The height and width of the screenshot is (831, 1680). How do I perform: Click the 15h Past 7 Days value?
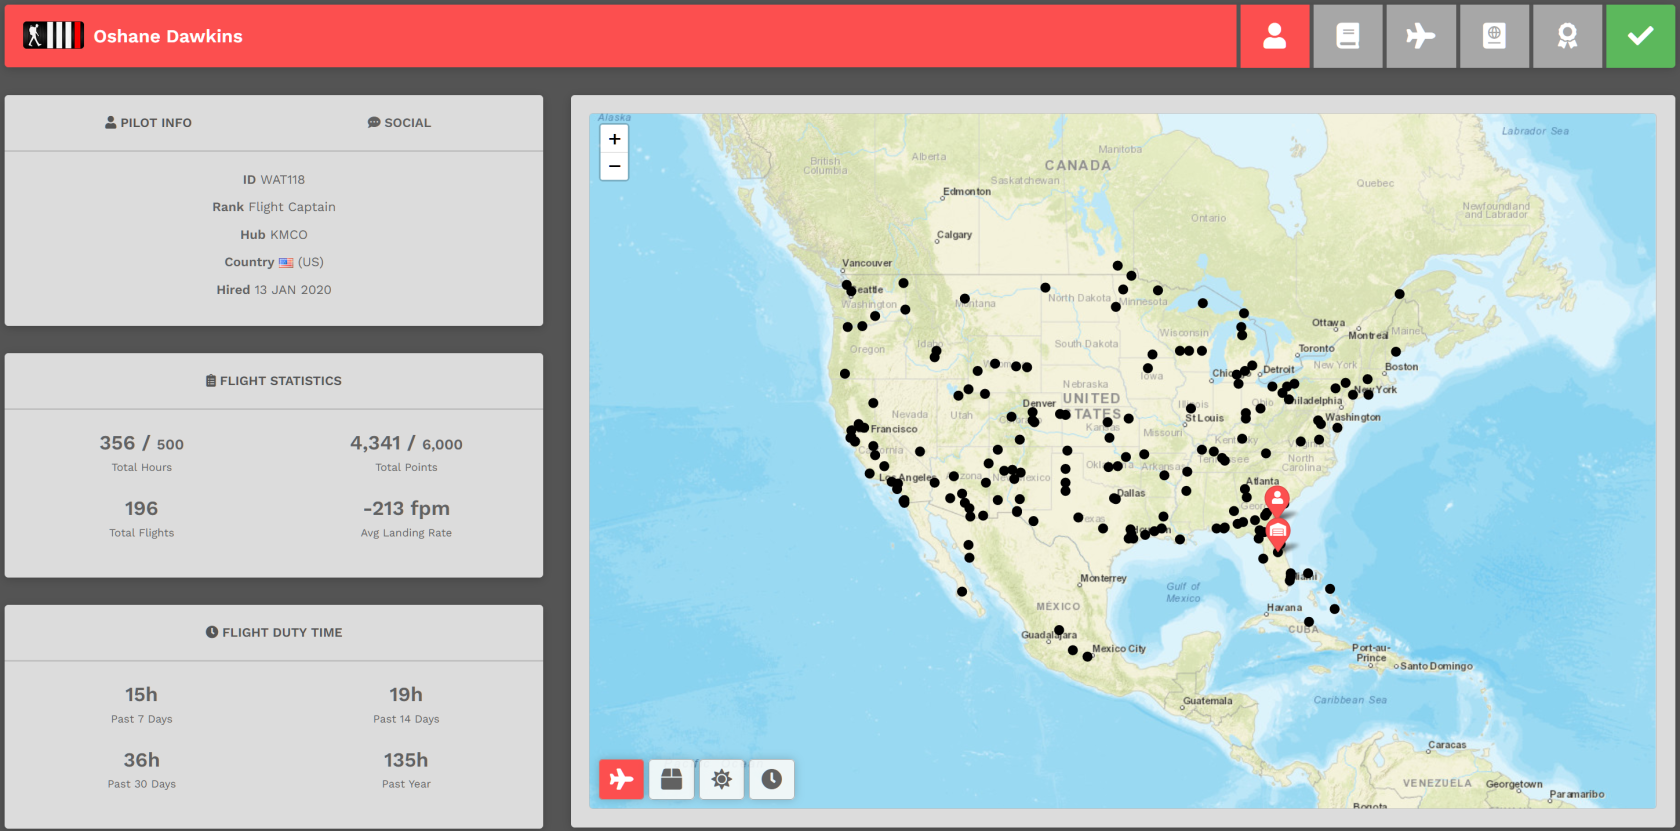click(141, 695)
